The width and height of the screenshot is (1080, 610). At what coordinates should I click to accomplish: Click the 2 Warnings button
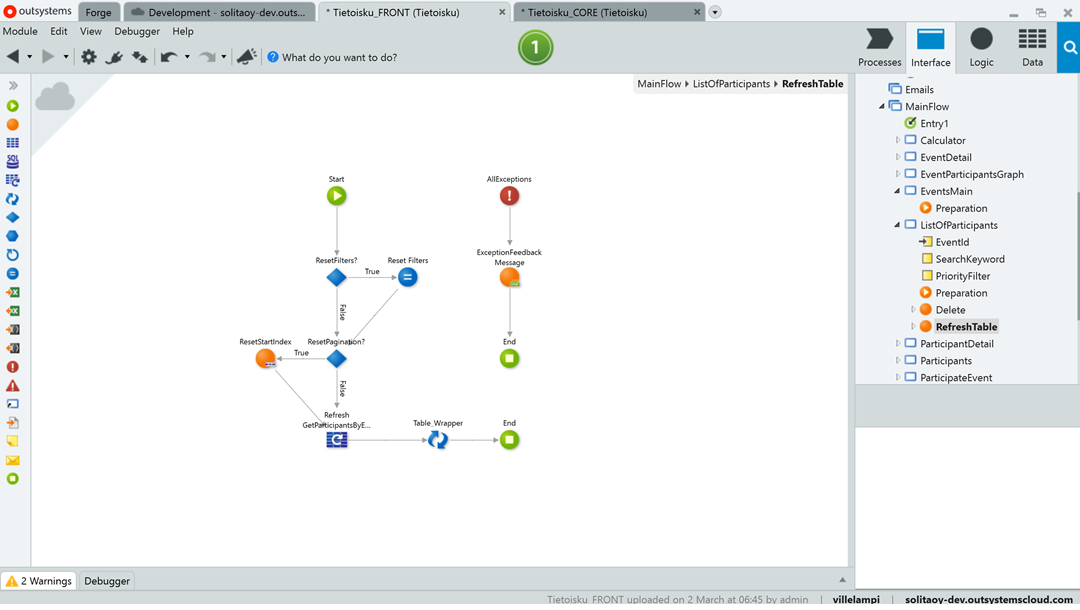39,581
